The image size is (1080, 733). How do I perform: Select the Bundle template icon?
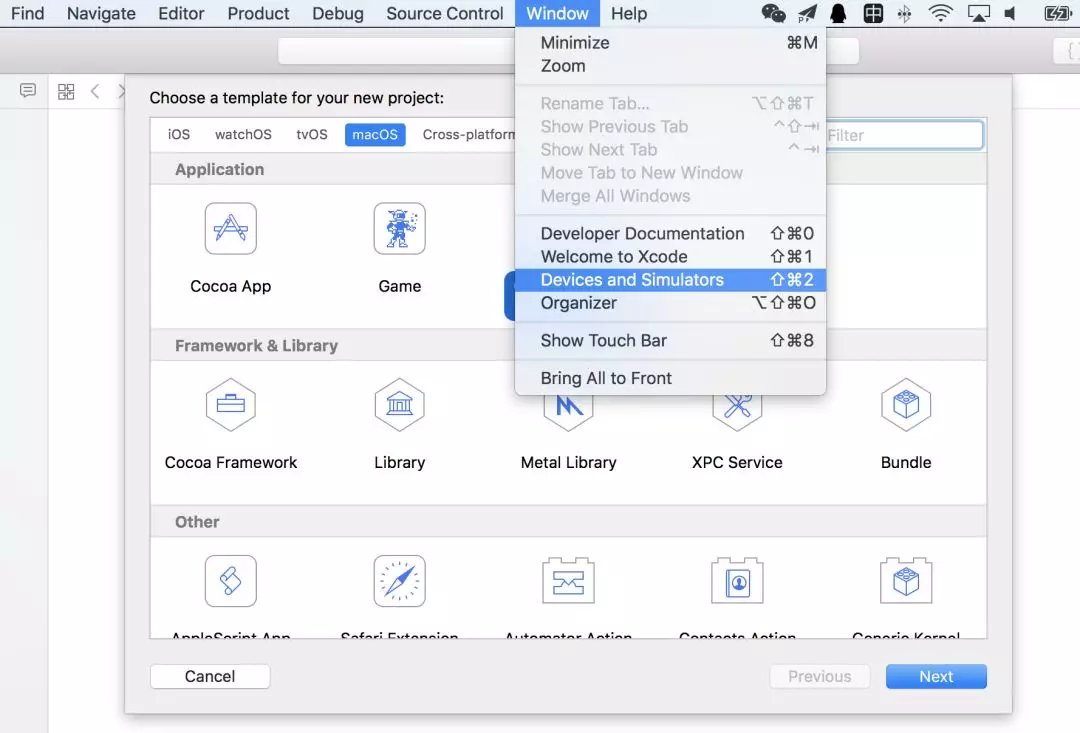906,404
